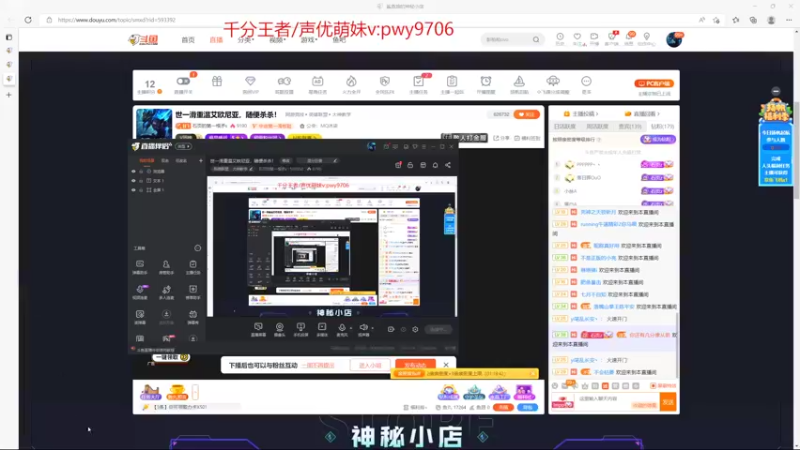Image resolution: width=800 pixels, height=450 pixels.
Task: Collapse the floating blue side banner minus button
Action: pyautogui.click(x=776, y=91)
